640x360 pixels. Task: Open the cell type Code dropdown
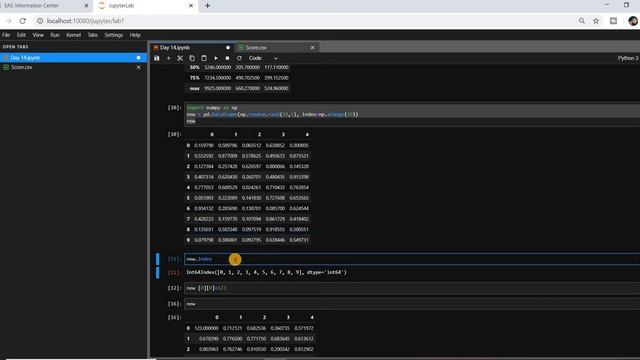pyautogui.click(x=263, y=58)
